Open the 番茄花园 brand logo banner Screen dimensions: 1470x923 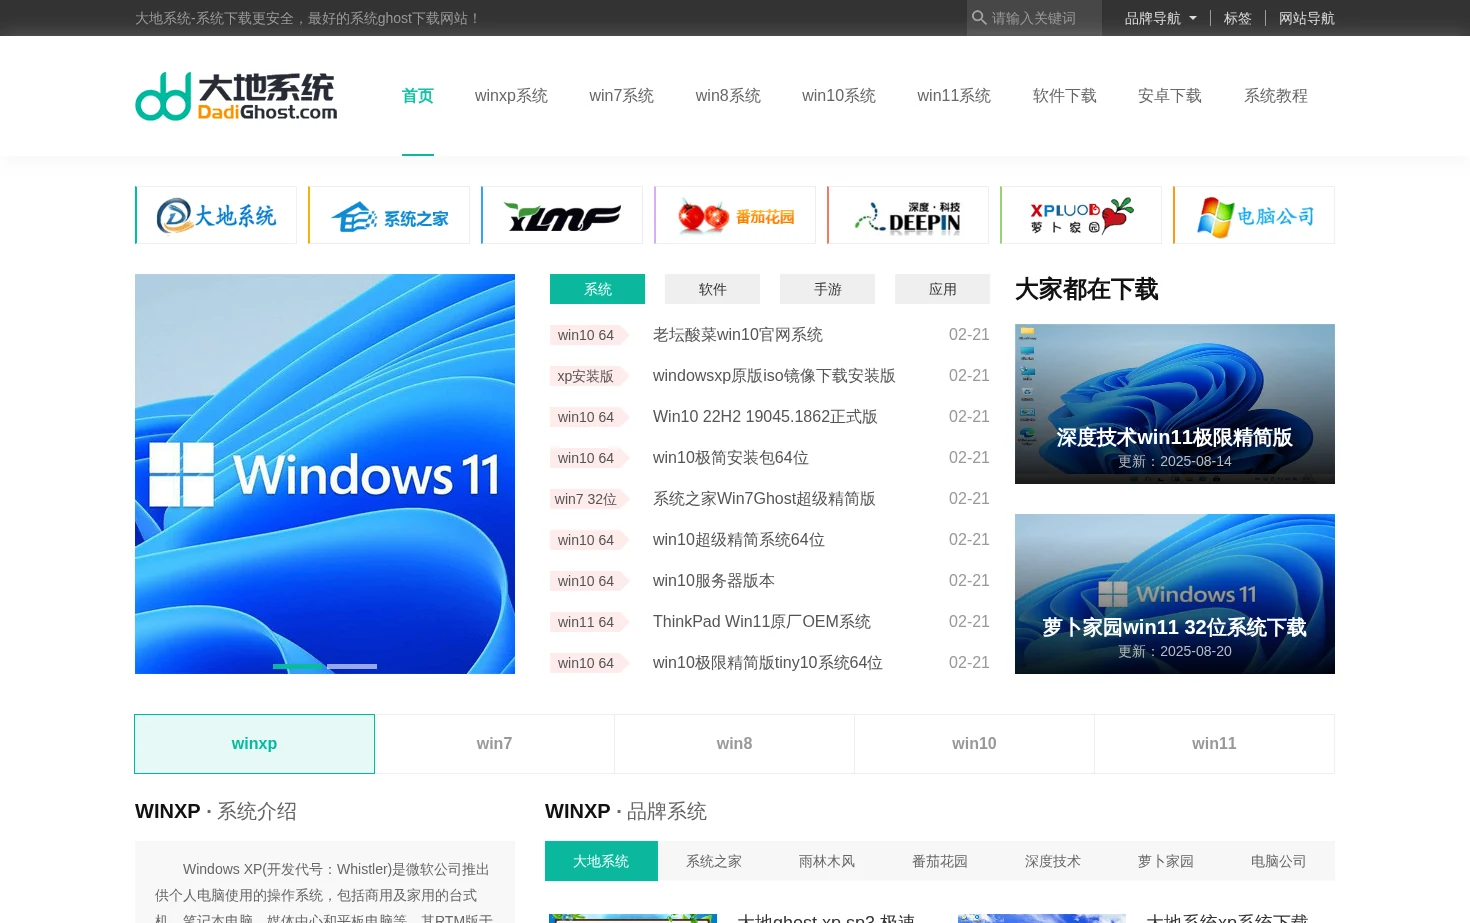tap(735, 215)
